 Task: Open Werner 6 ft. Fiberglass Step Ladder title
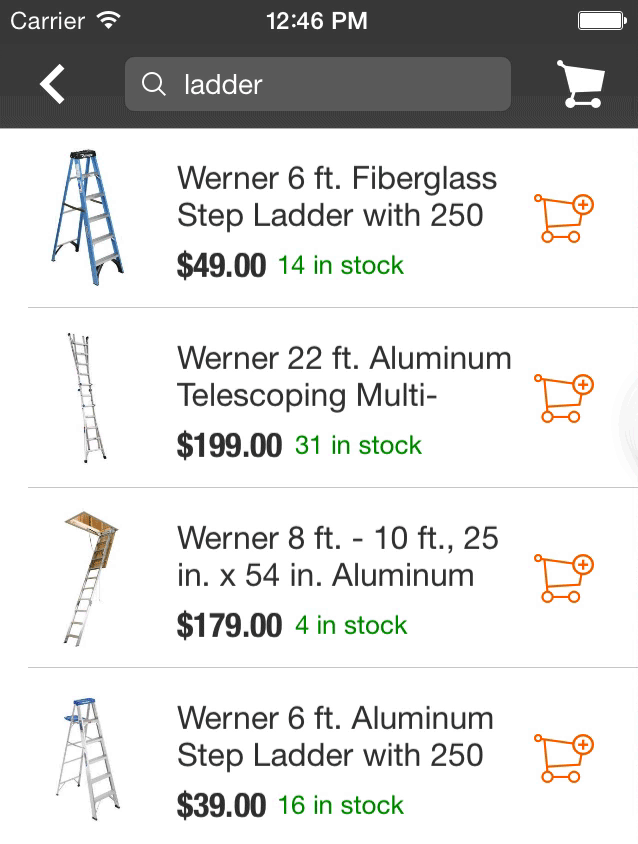[x=336, y=197]
